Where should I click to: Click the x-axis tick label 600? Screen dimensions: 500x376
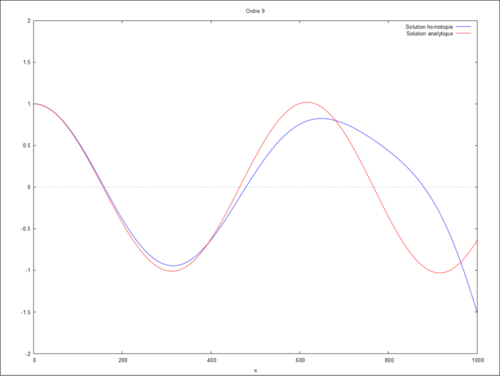click(x=300, y=360)
